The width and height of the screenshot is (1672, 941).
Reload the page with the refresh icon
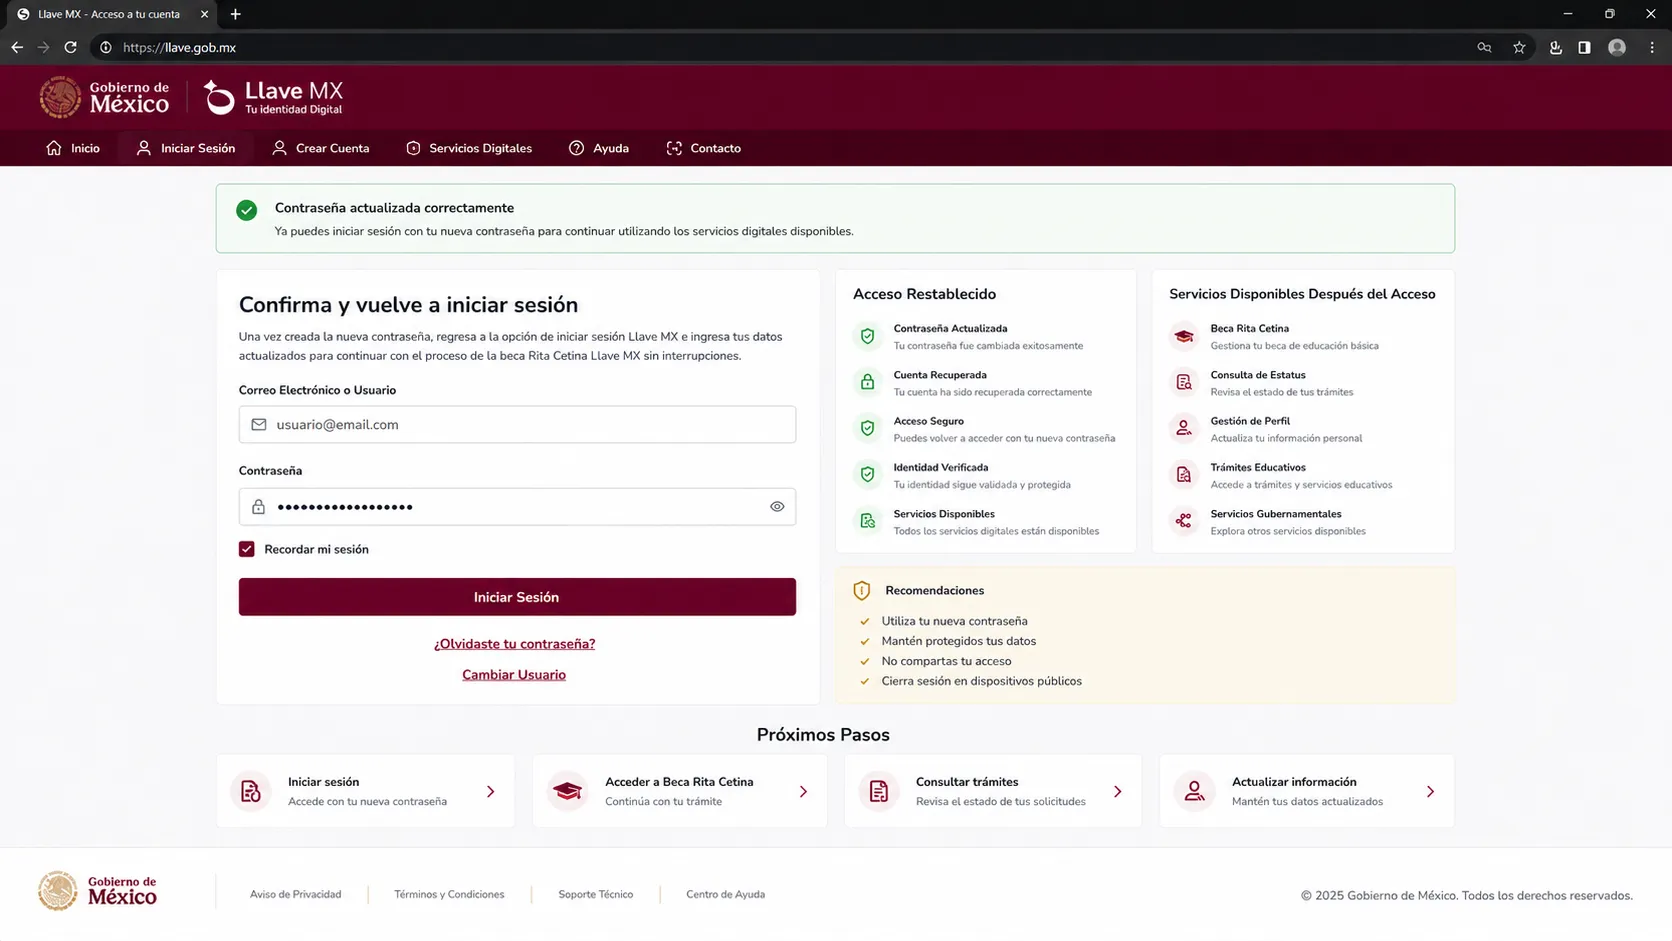point(70,47)
